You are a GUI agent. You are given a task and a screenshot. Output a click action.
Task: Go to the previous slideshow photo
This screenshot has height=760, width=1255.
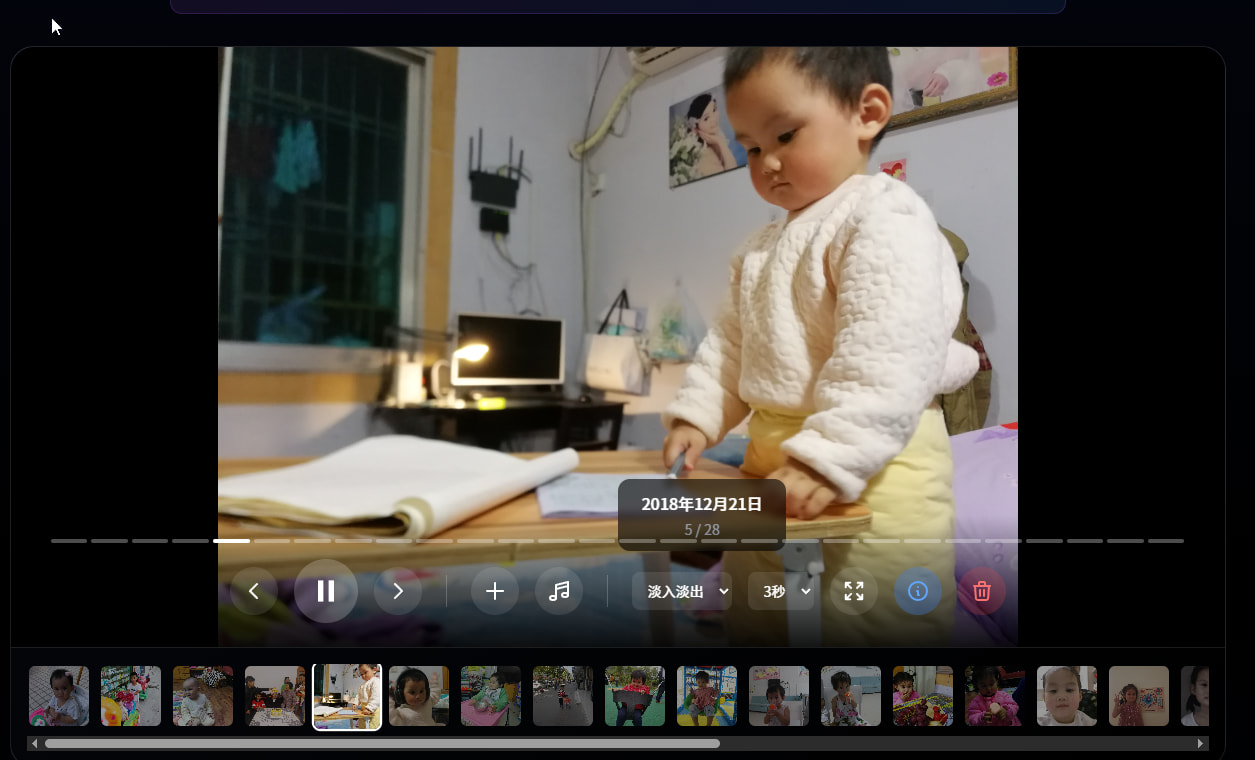click(254, 591)
